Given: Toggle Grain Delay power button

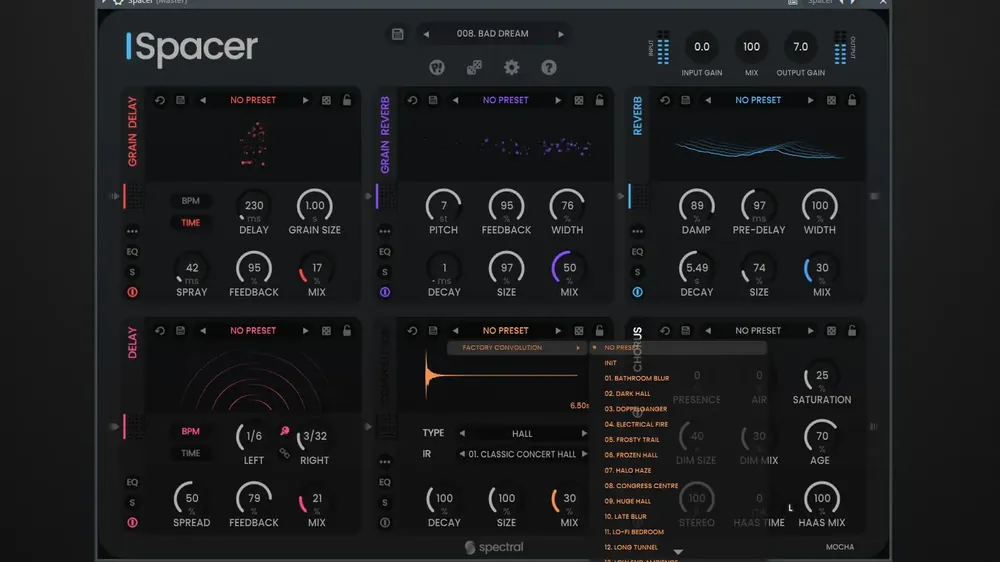Looking at the screenshot, I should [x=132, y=292].
